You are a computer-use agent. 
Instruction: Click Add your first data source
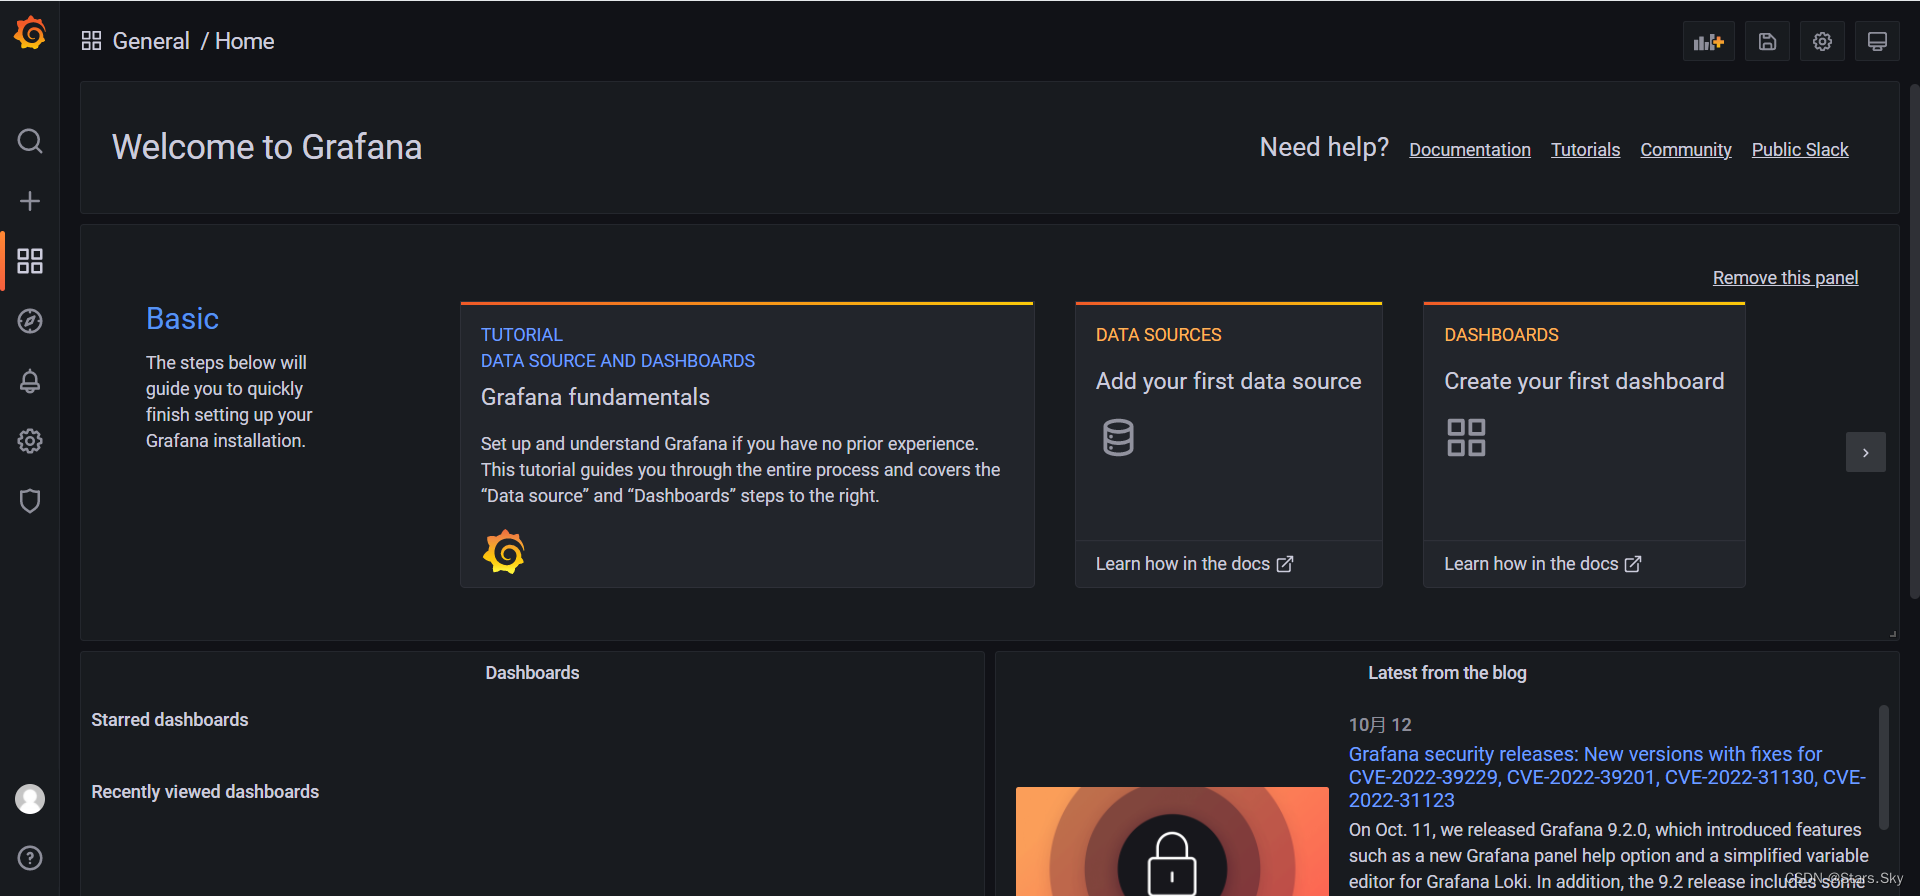click(x=1228, y=381)
